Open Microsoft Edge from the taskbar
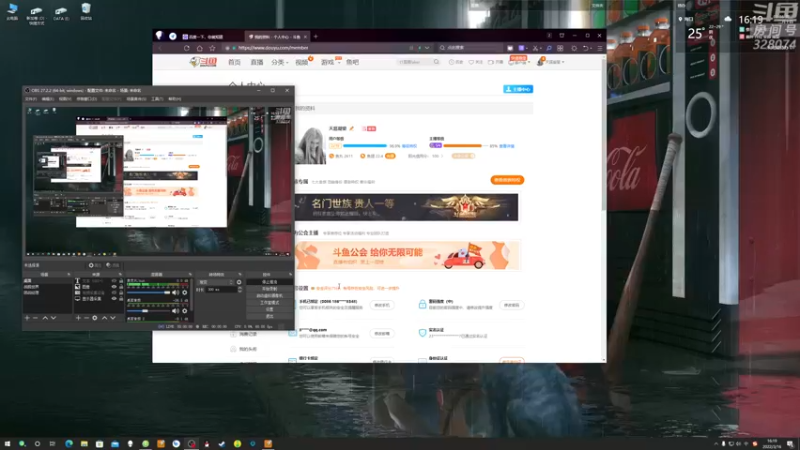 69,444
